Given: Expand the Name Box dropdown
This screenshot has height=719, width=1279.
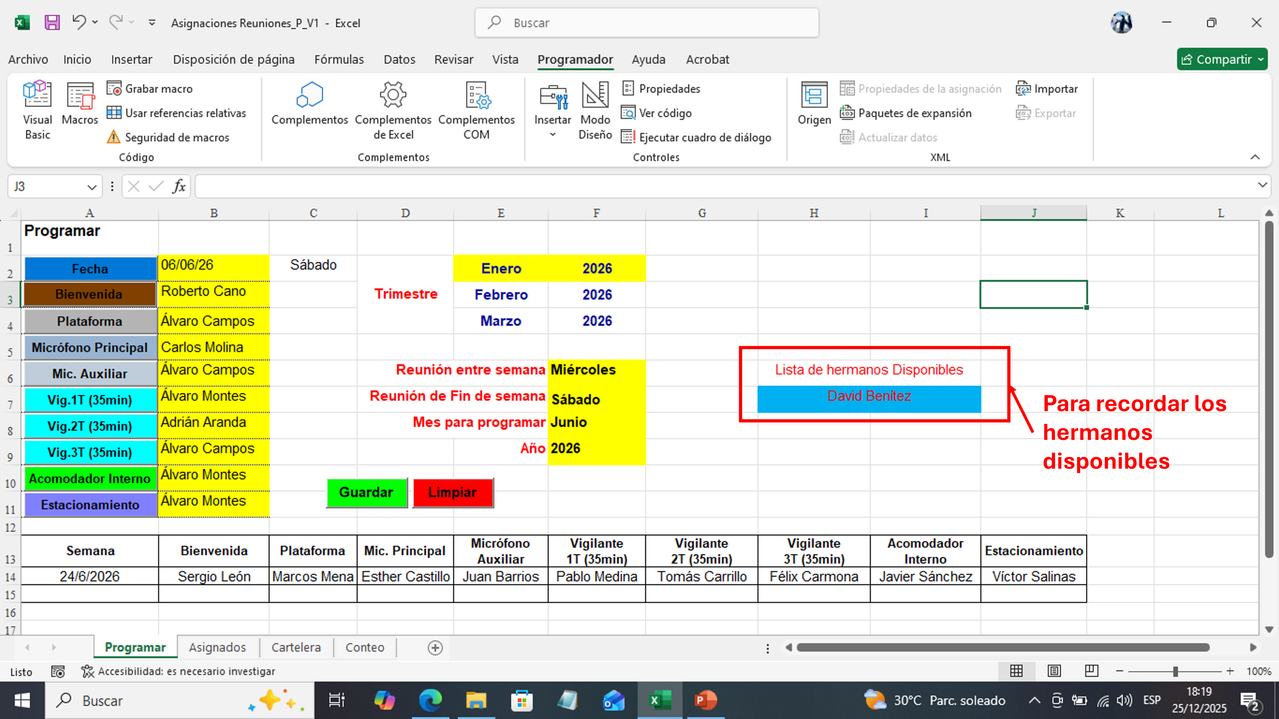Looking at the screenshot, I should [92, 187].
